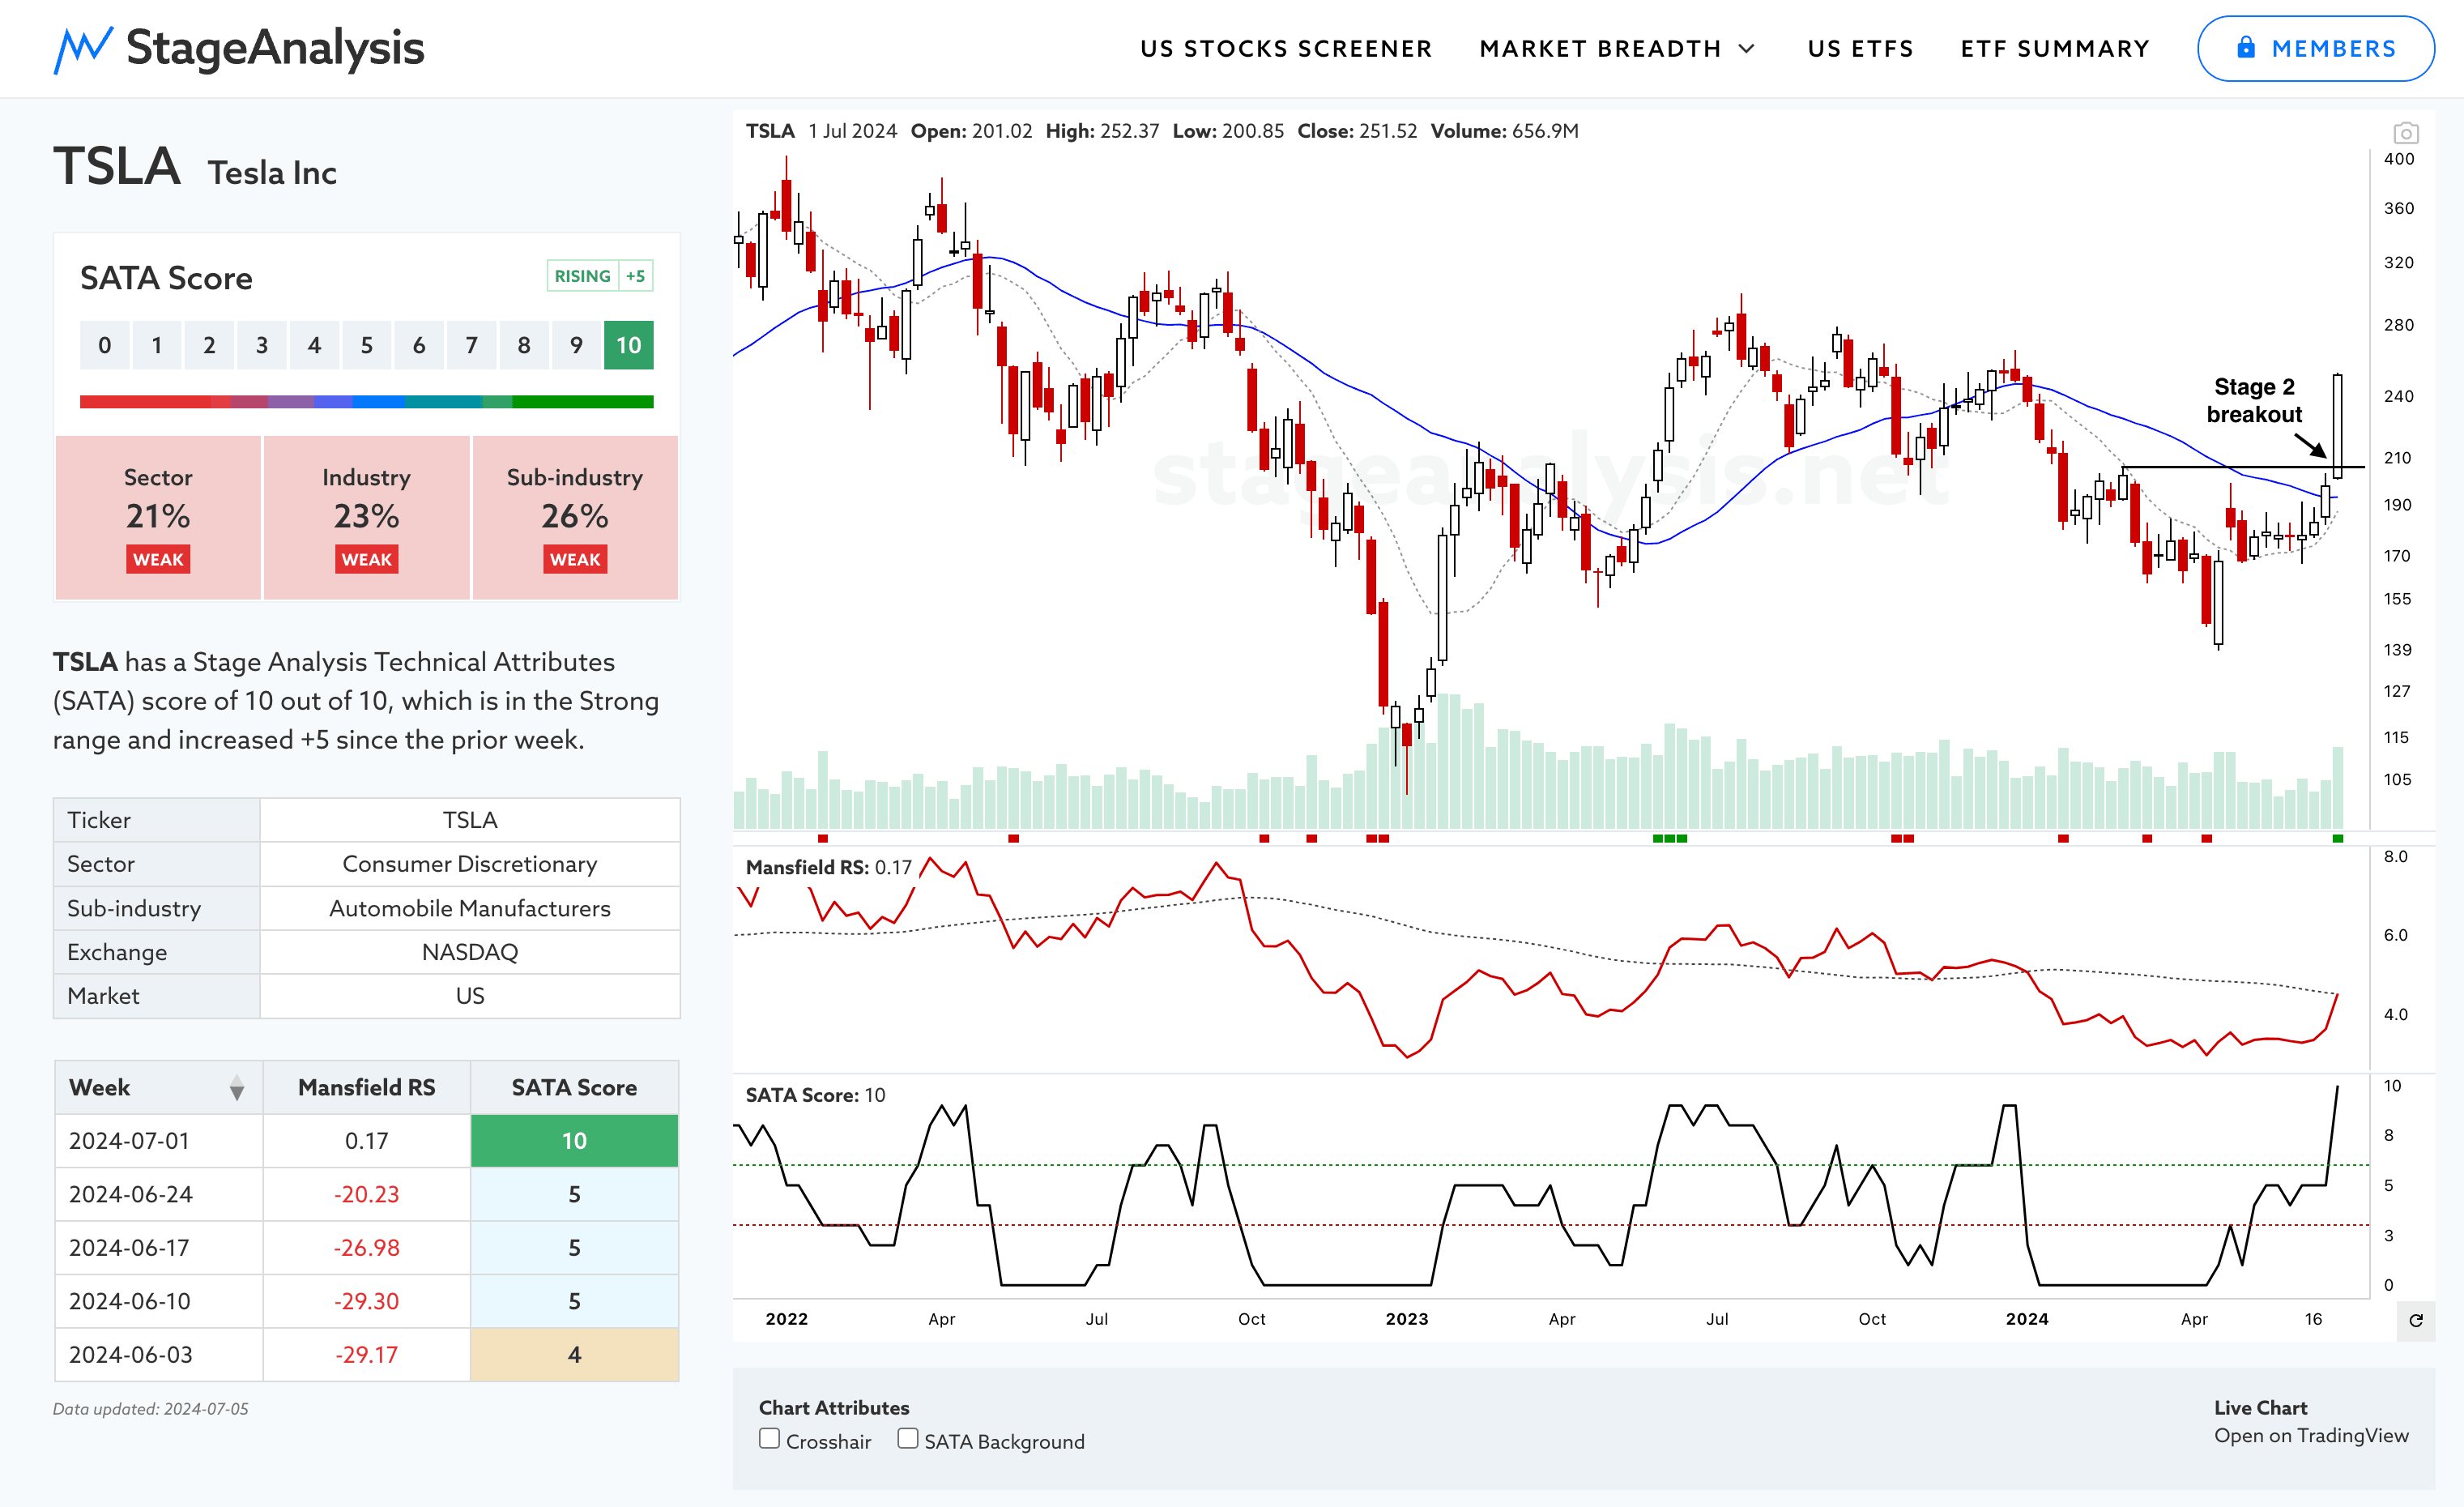Screen dimensions: 2464x1507
Task: Click the NASDAQ exchange value
Action: (x=470, y=952)
